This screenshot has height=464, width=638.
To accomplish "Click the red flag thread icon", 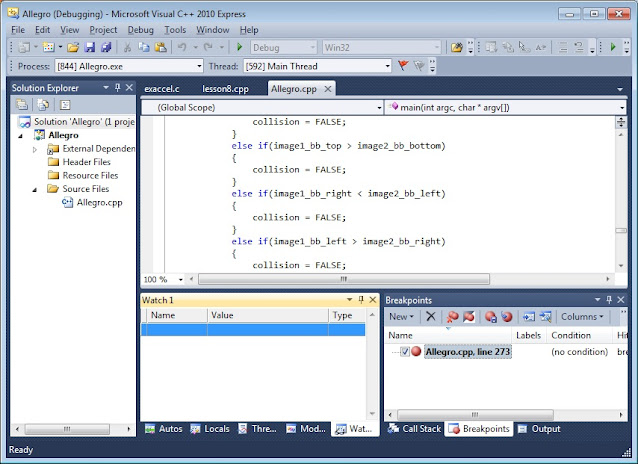I will 403,66.
